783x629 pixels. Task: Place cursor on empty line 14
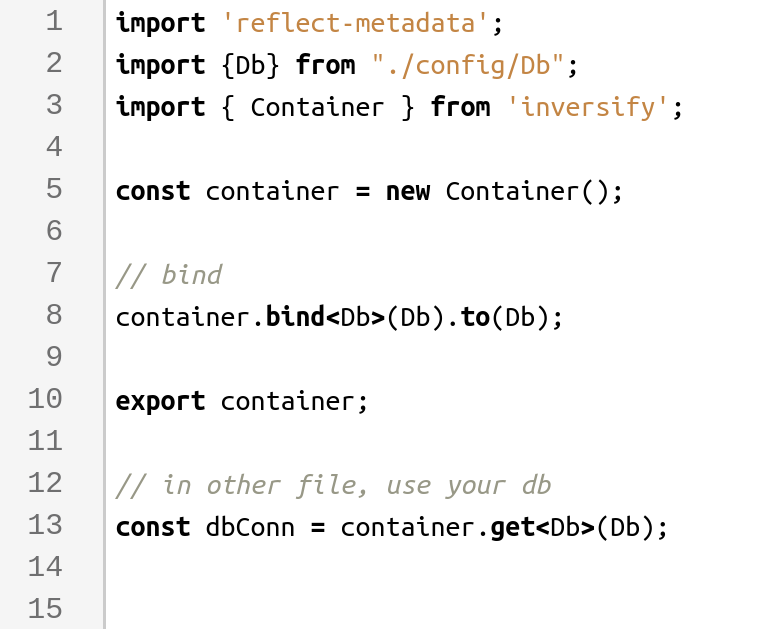[300, 568]
